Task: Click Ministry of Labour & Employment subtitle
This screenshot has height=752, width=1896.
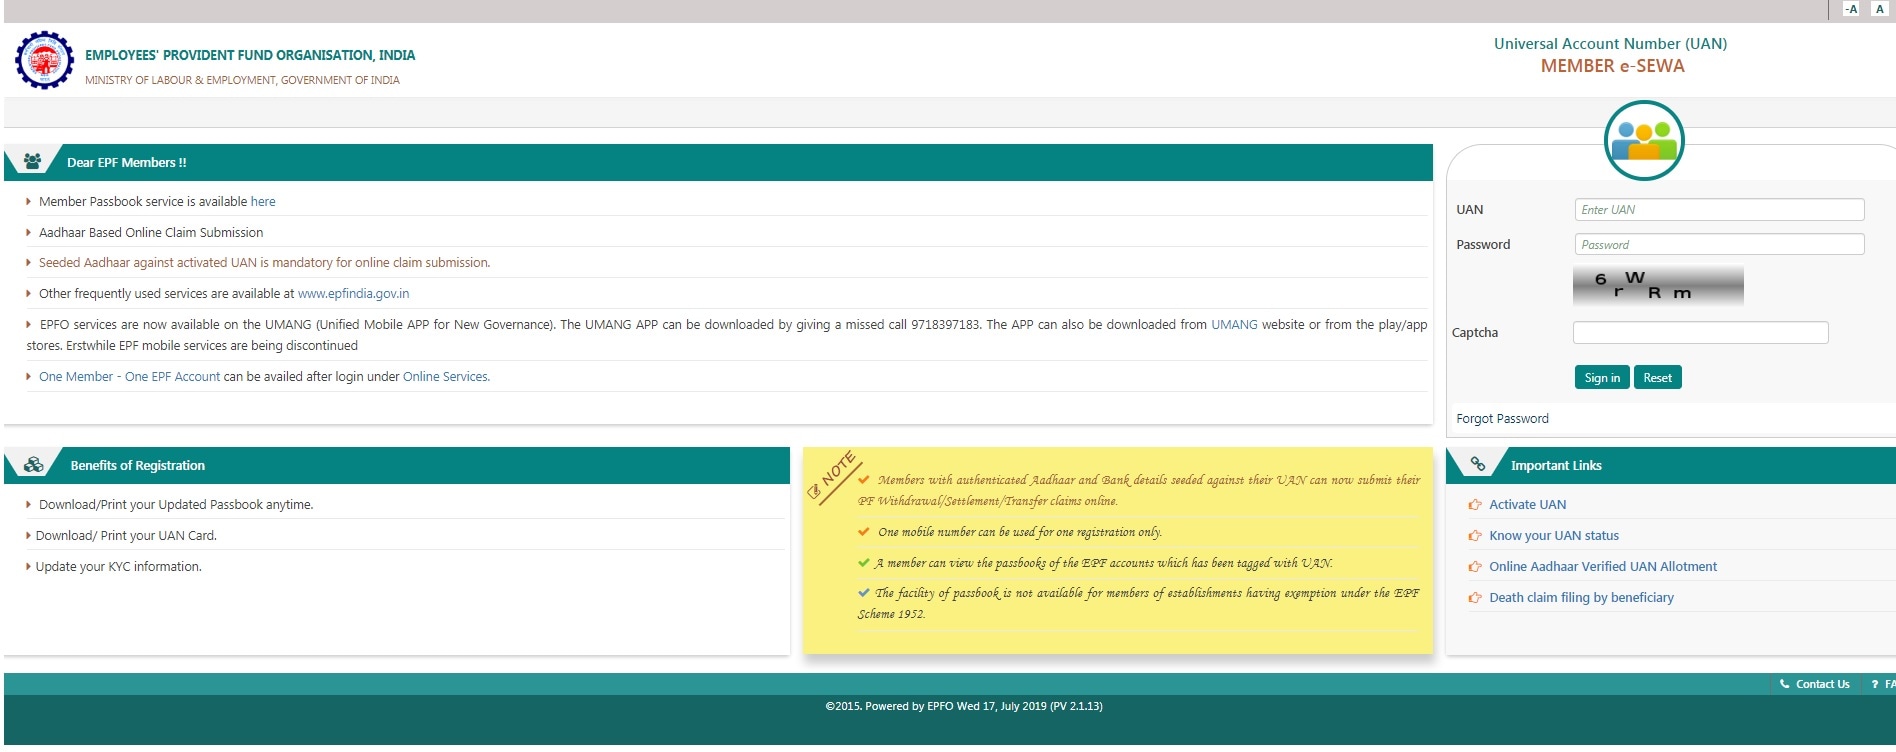Action: [x=242, y=80]
